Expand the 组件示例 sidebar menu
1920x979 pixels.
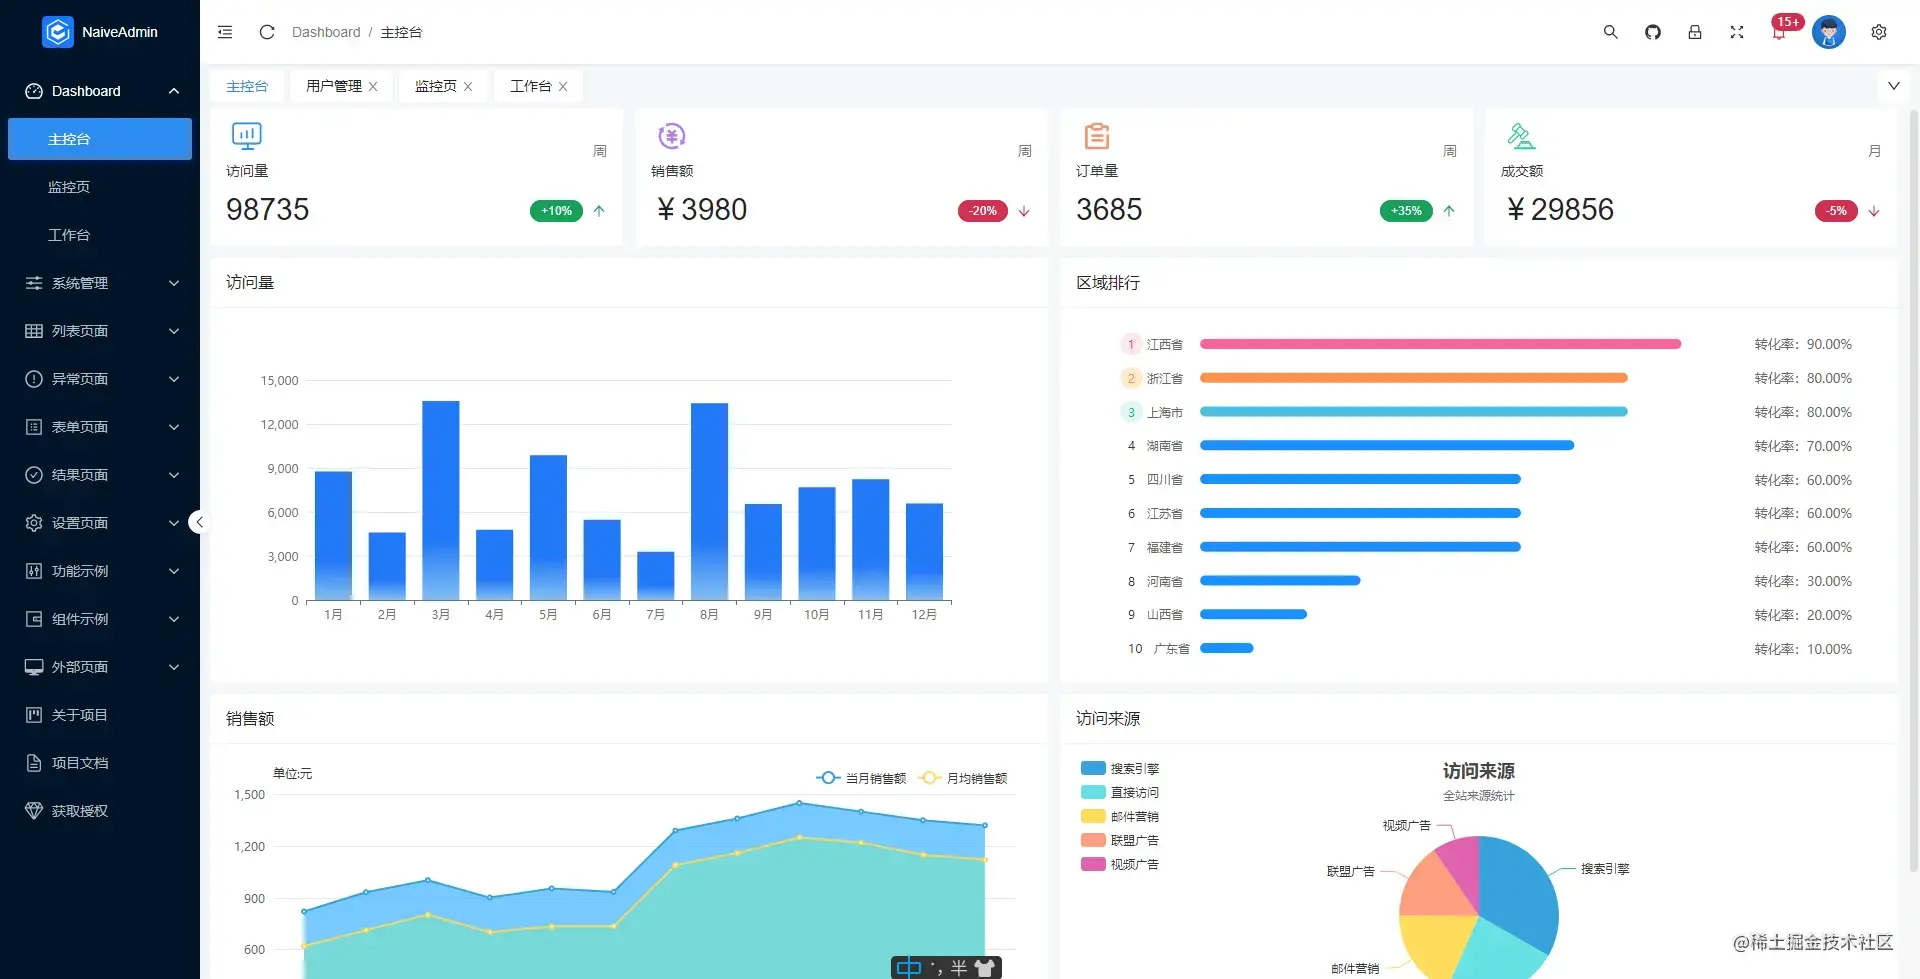100,619
